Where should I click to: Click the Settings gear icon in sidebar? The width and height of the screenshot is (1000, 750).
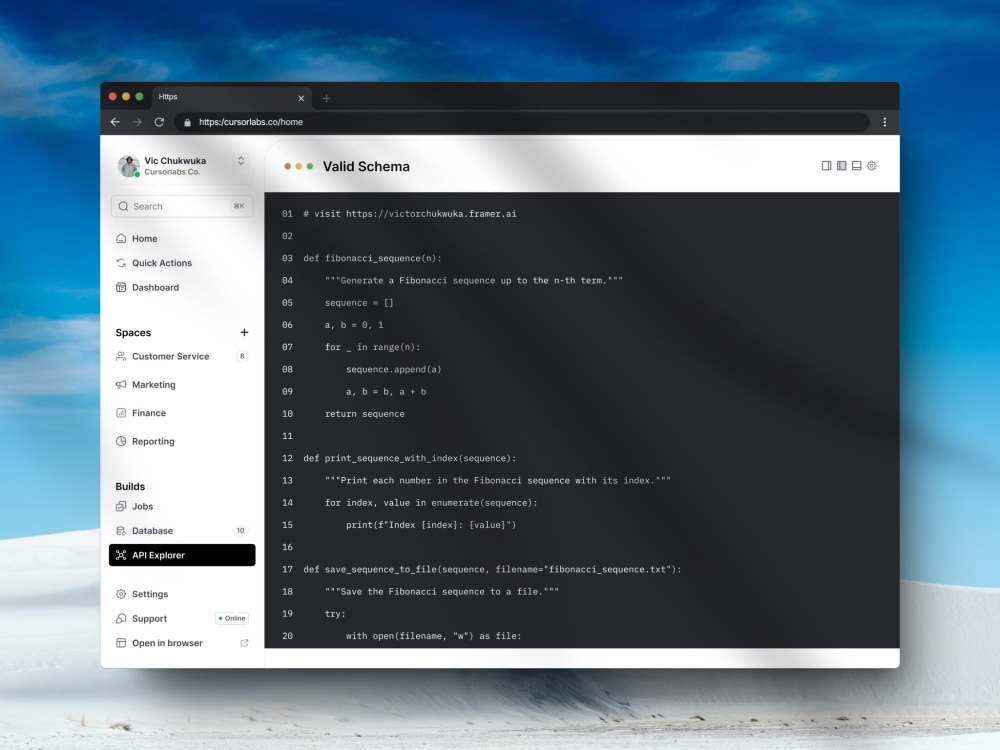coord(121,594)
